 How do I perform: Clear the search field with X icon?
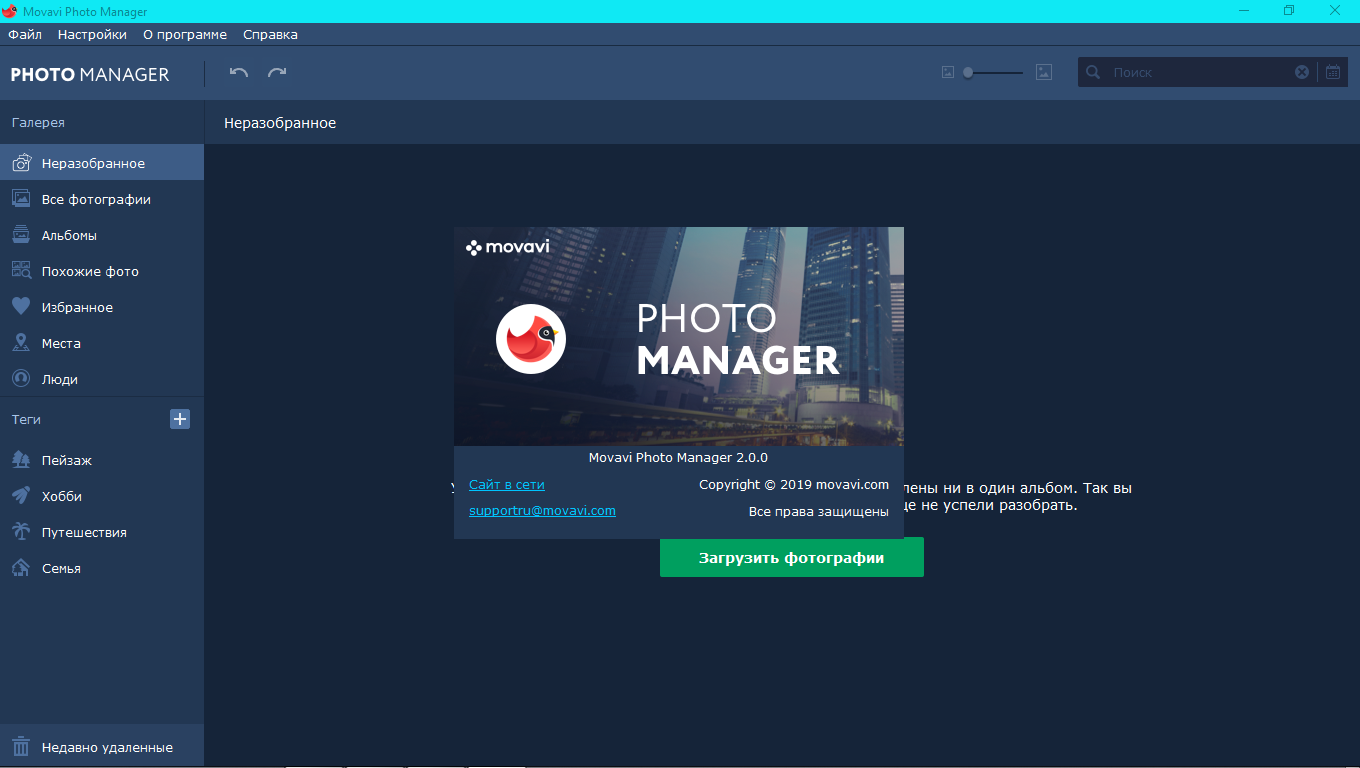point(1302,72)
